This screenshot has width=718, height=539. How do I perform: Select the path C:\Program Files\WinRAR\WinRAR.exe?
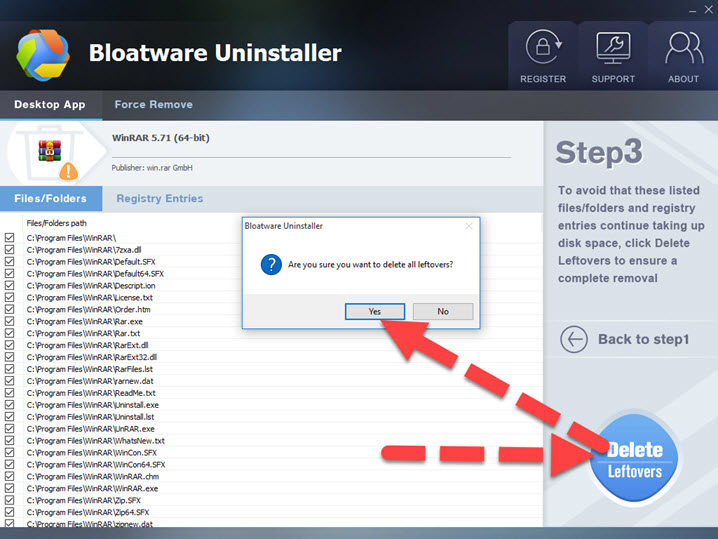(x=92, y=488)
